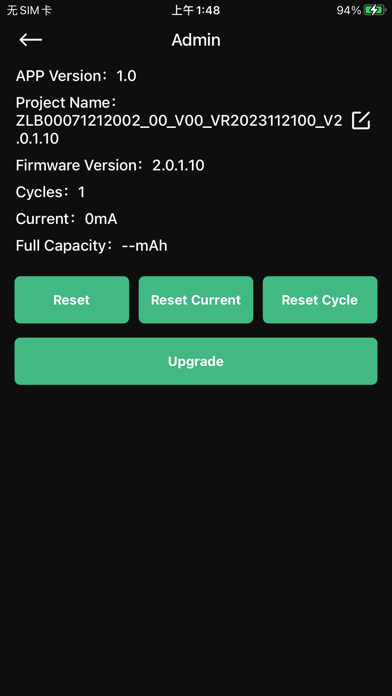This screenshot has height=696, width=392.
Task: Tap the 94% battery percentage
Action: click(348, 10)
